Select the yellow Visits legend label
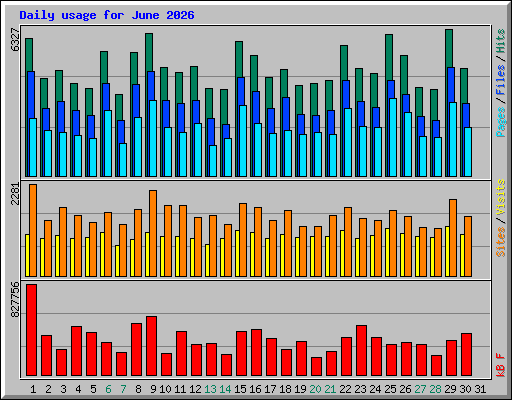Image resolution: width=512 pixels, height=400 pixels. (501, 197)
